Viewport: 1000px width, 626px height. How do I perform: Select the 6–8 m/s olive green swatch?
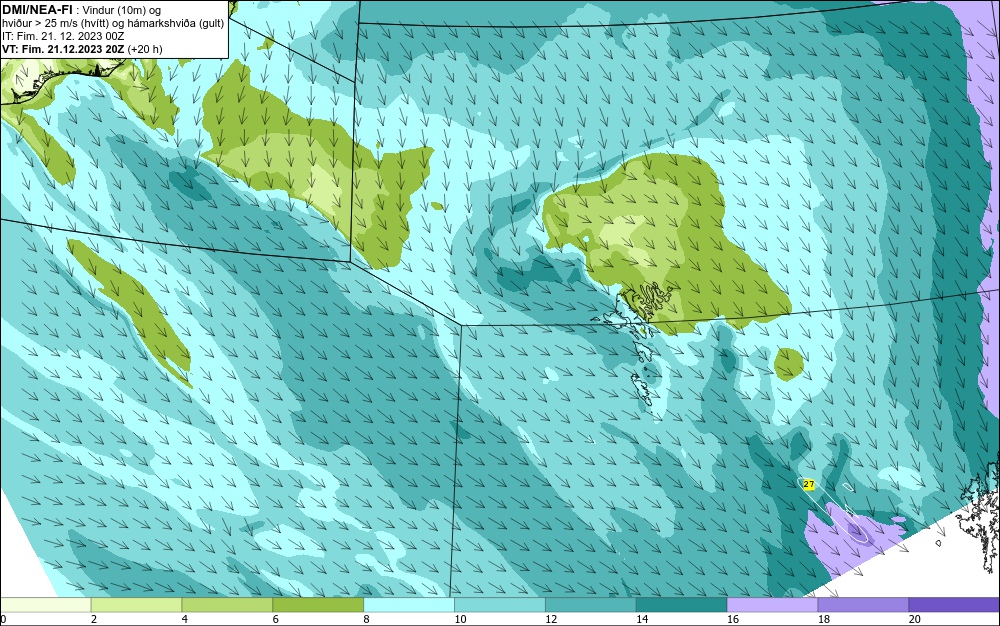pyautogui.click(x=318, y=605)
